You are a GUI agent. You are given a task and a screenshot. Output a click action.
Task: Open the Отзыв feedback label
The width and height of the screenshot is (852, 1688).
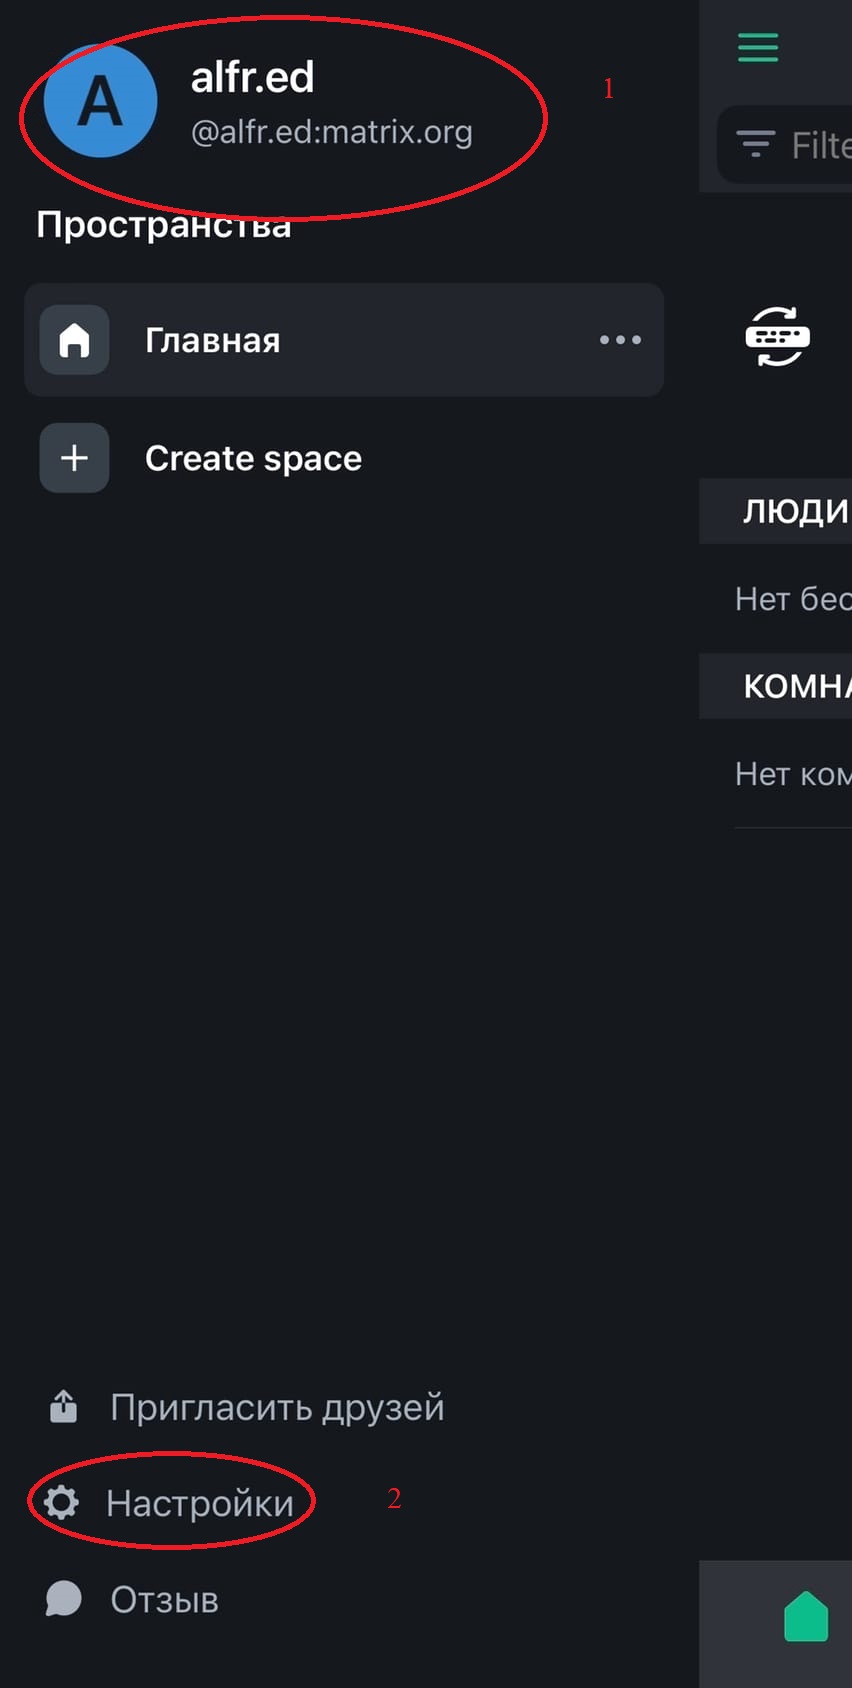[x=164, y=1600]
